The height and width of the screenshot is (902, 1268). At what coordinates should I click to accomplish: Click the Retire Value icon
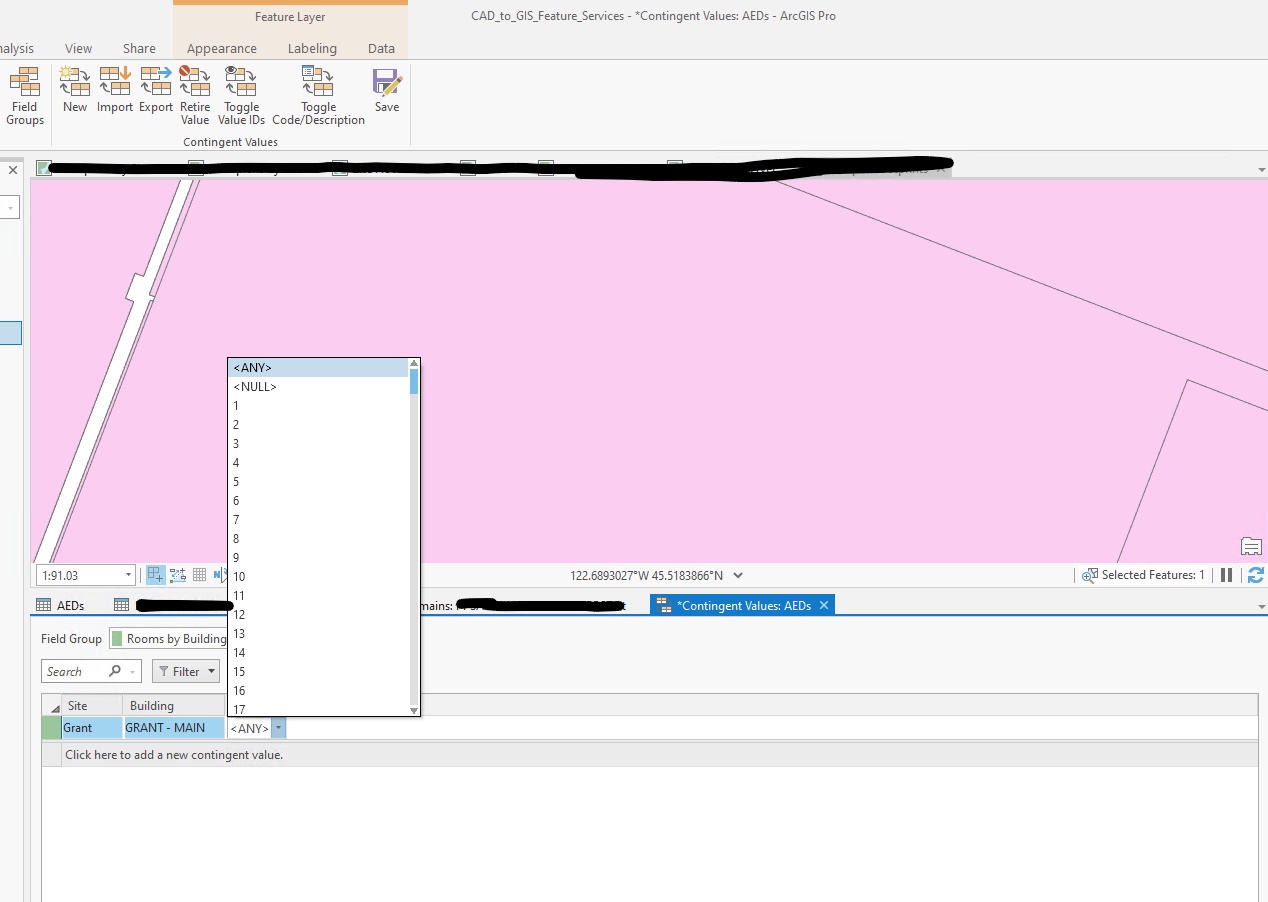click(195, 96)
